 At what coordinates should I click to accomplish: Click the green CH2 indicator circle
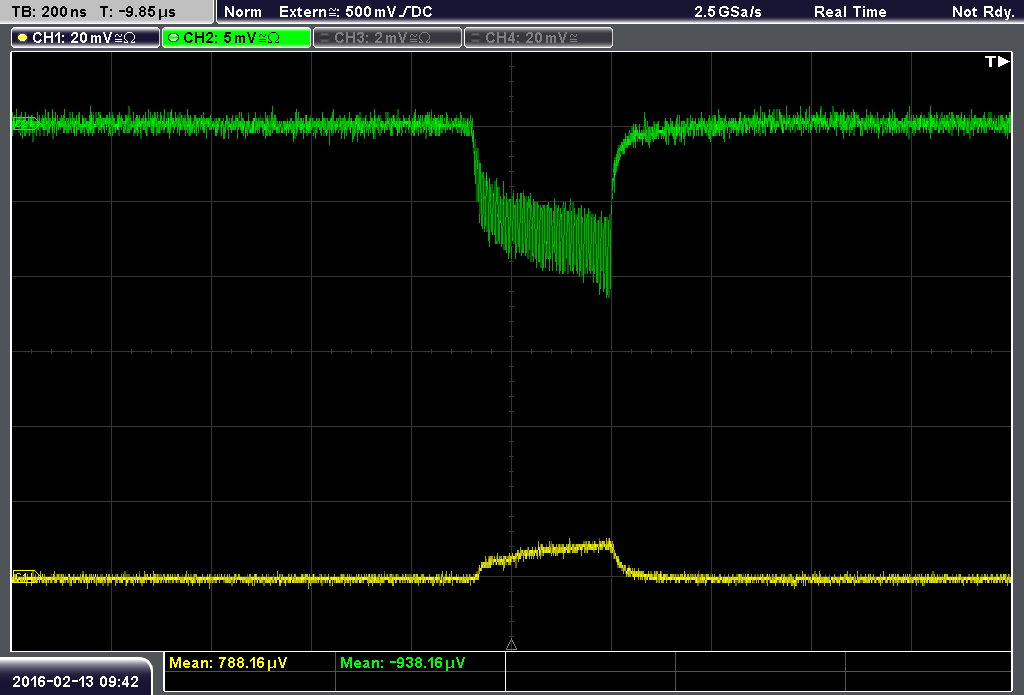pos(173,38)
